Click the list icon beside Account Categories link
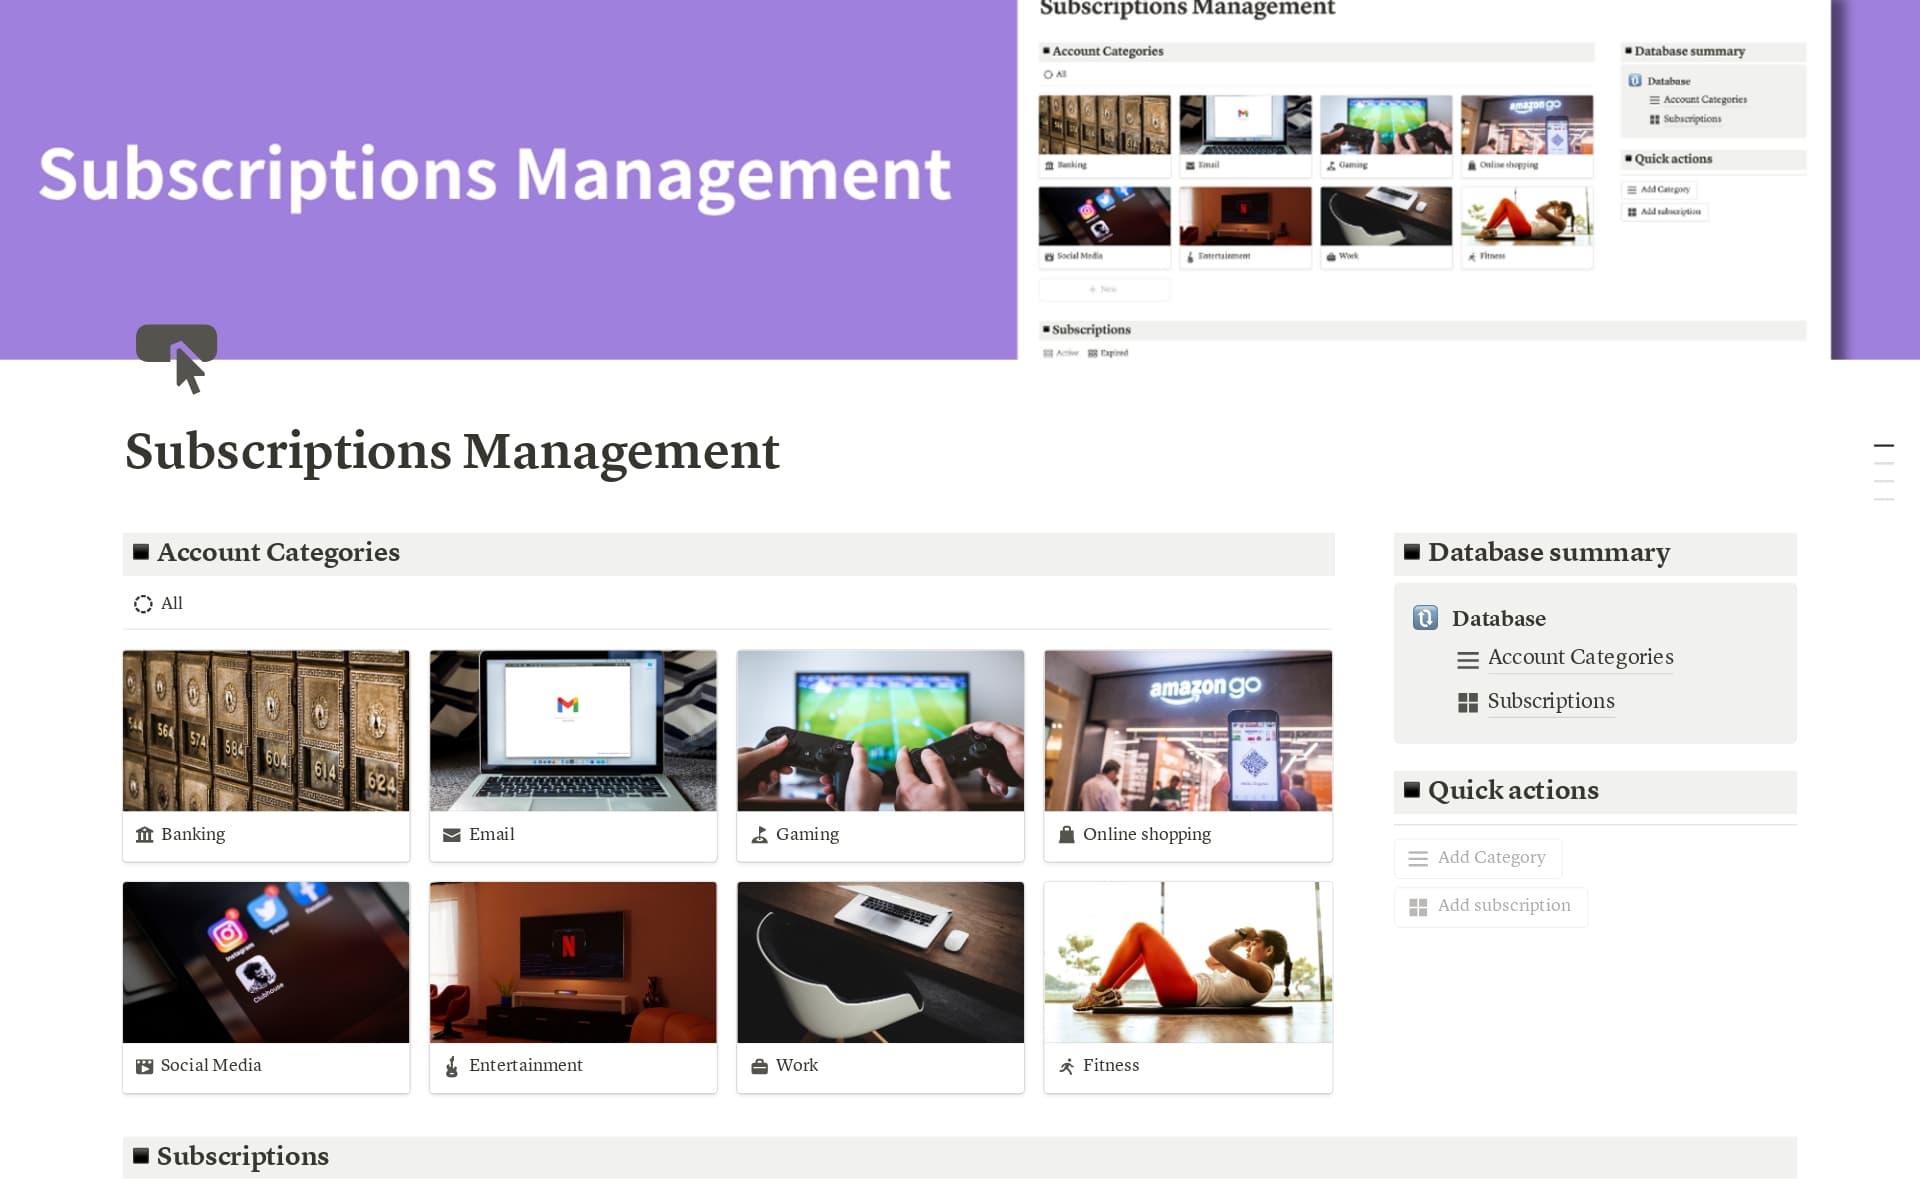Image resolution: width=1920 pixels, height=1199 pixels. click(x=1467, y=658)
